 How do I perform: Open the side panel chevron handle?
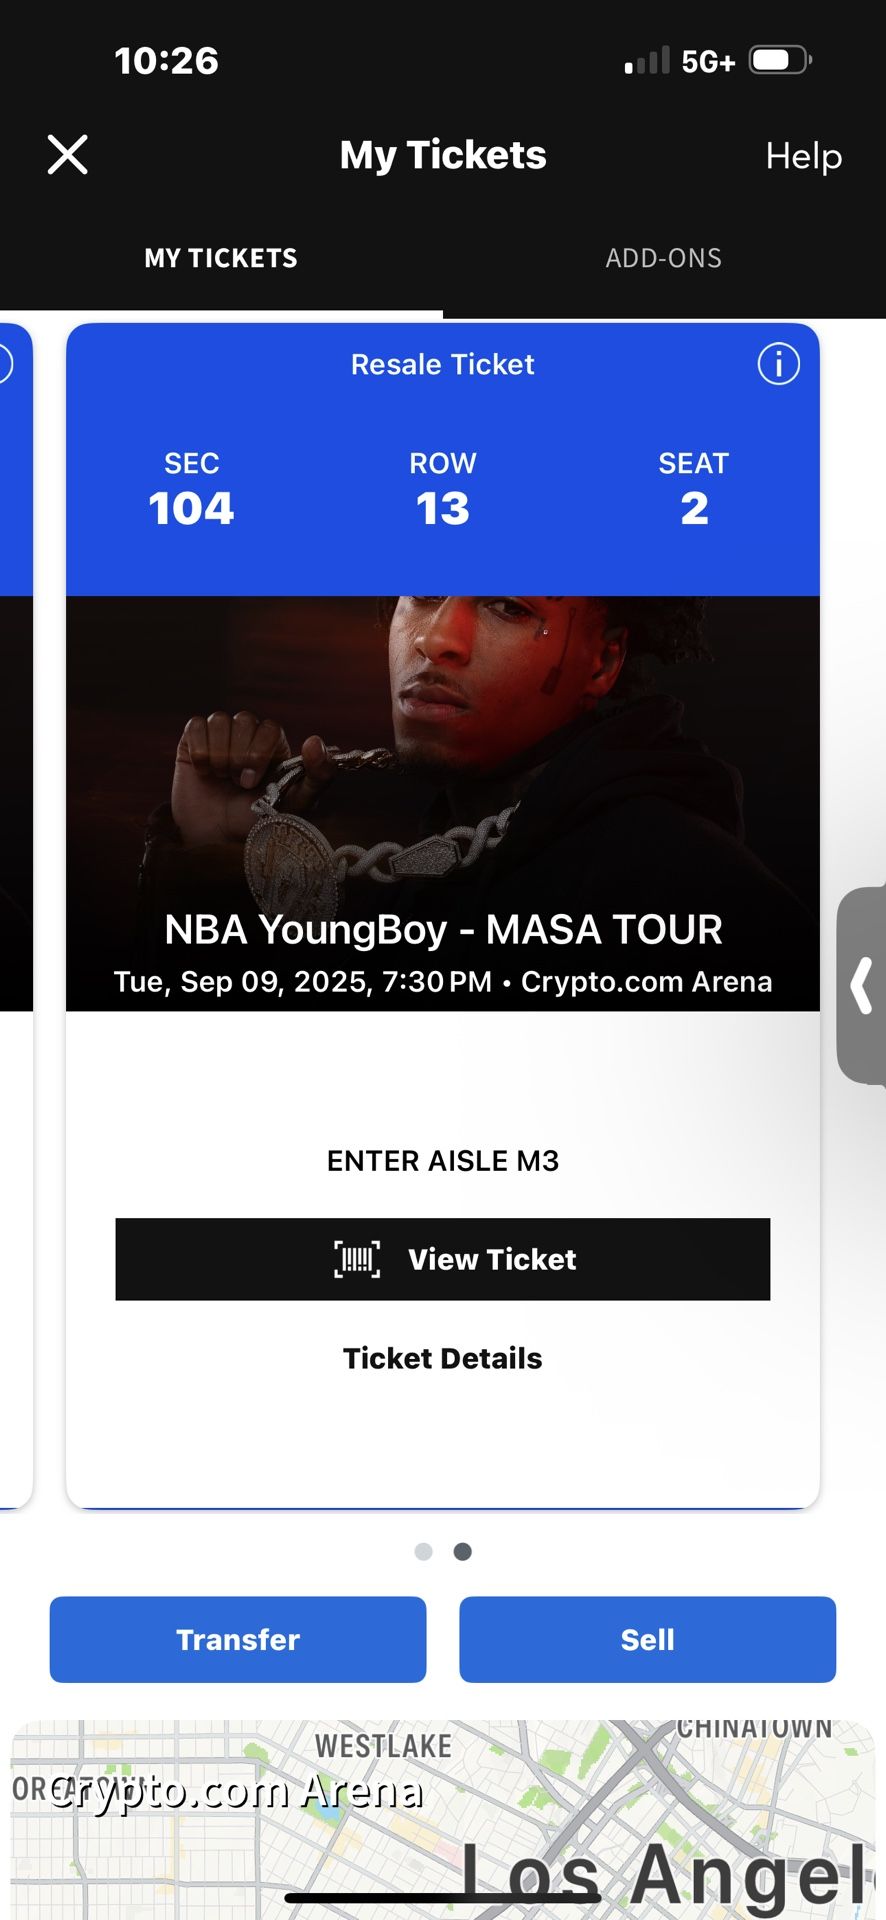click(862, 985)
